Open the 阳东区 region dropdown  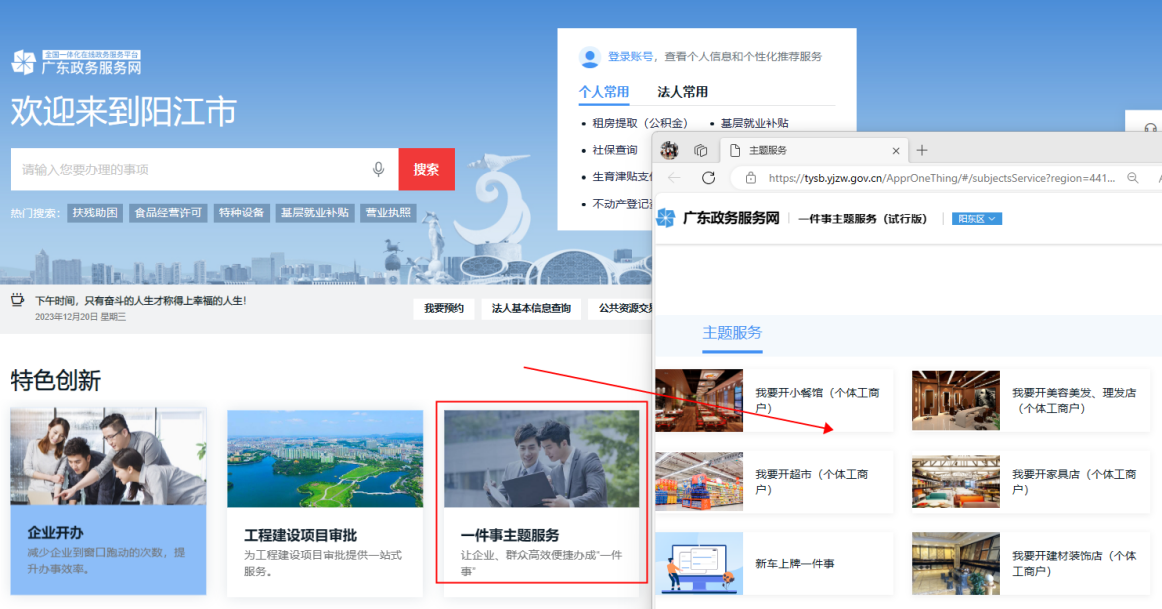(x=976, y=217)
